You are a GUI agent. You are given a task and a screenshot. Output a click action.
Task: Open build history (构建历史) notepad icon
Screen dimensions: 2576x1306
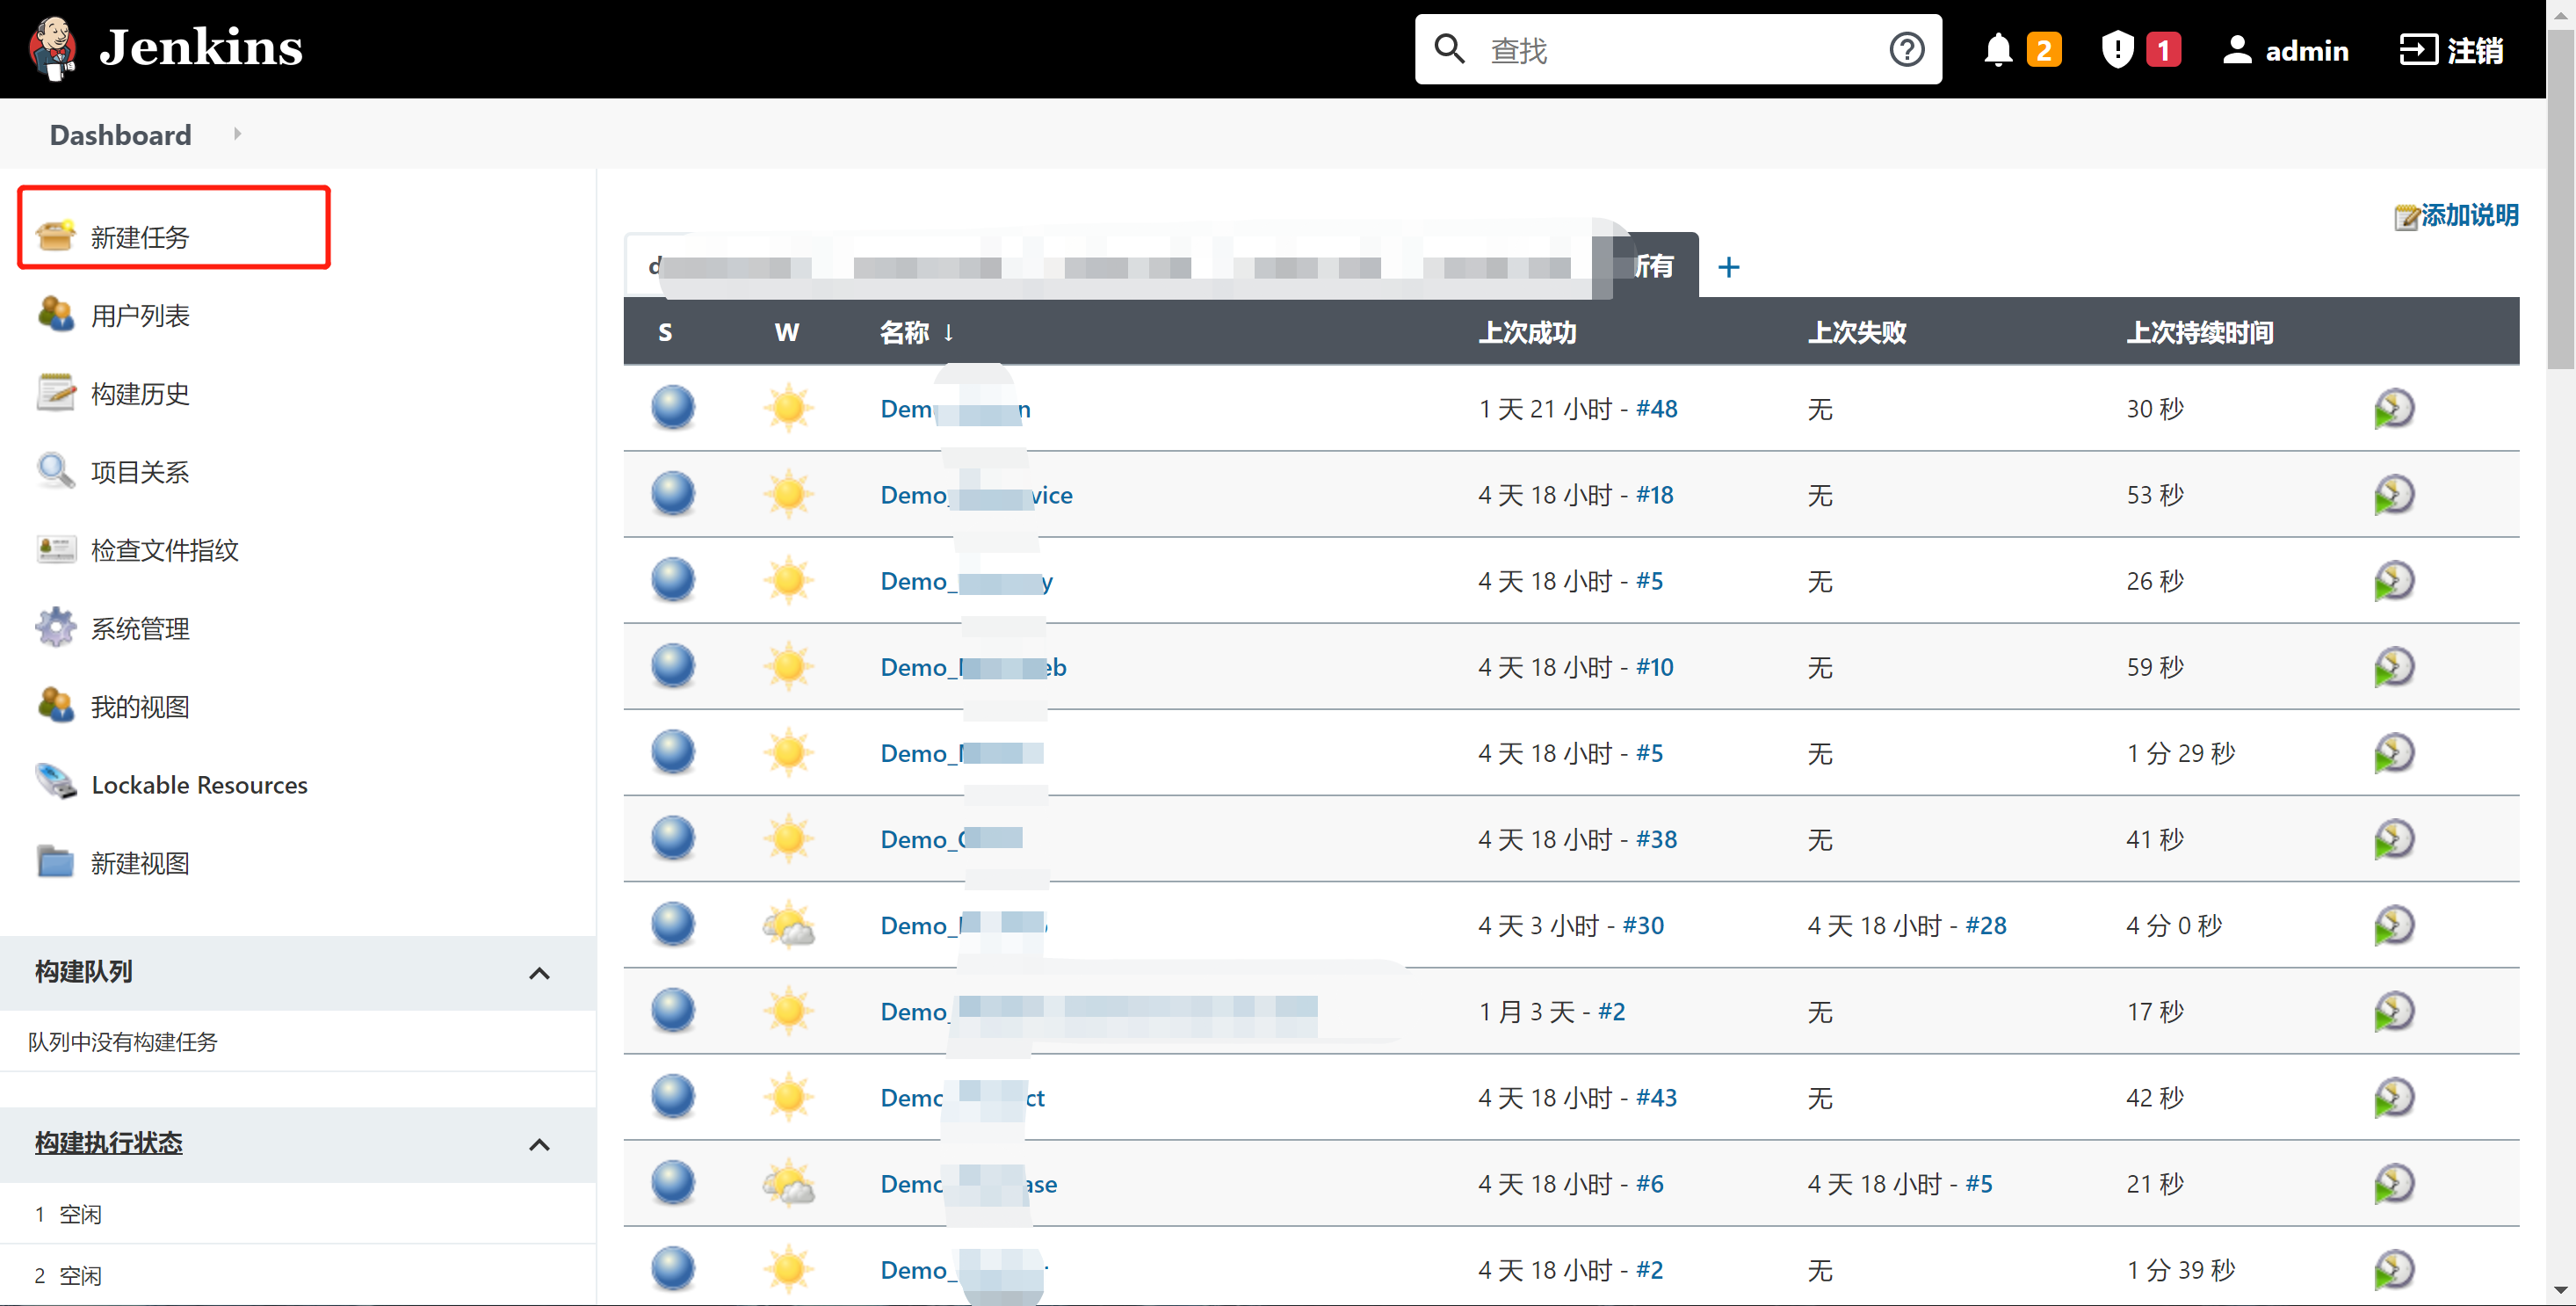pyautogui.click(x=56, y=393)
